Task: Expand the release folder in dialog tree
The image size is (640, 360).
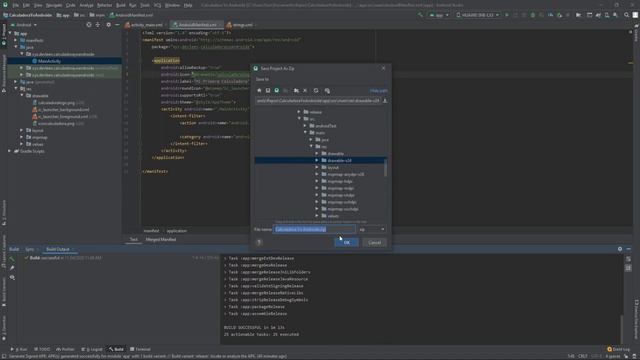Action: 299,112
